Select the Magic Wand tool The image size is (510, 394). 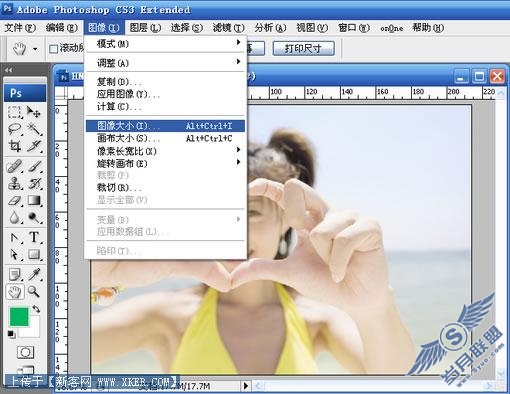34,129
